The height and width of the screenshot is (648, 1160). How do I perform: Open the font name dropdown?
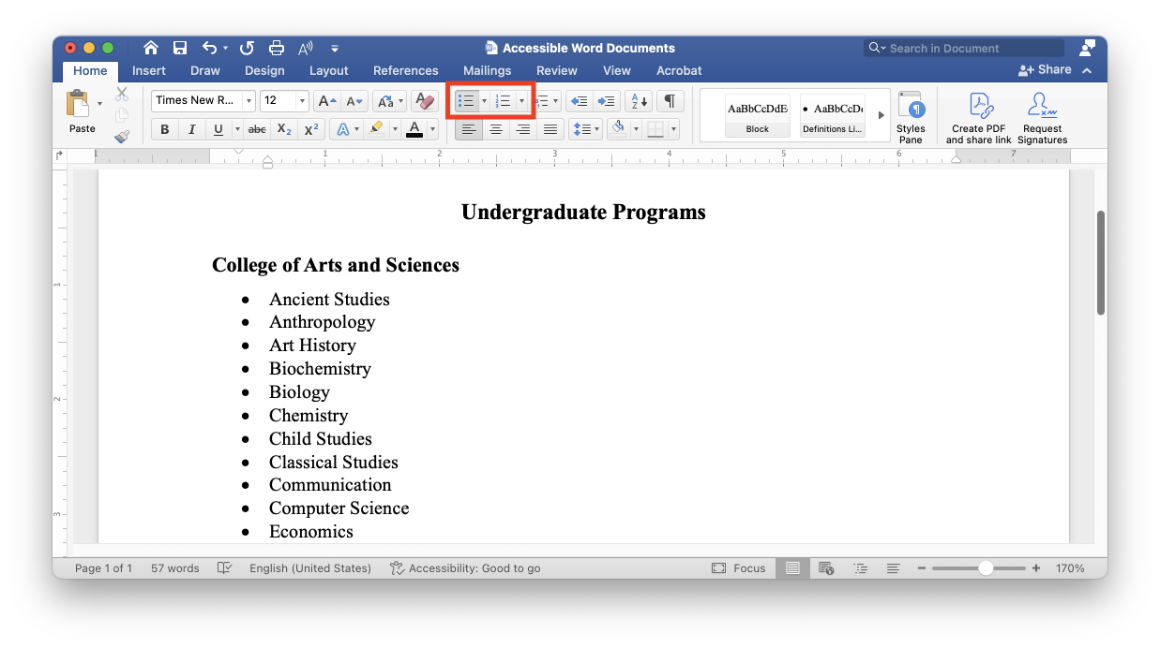247,100
